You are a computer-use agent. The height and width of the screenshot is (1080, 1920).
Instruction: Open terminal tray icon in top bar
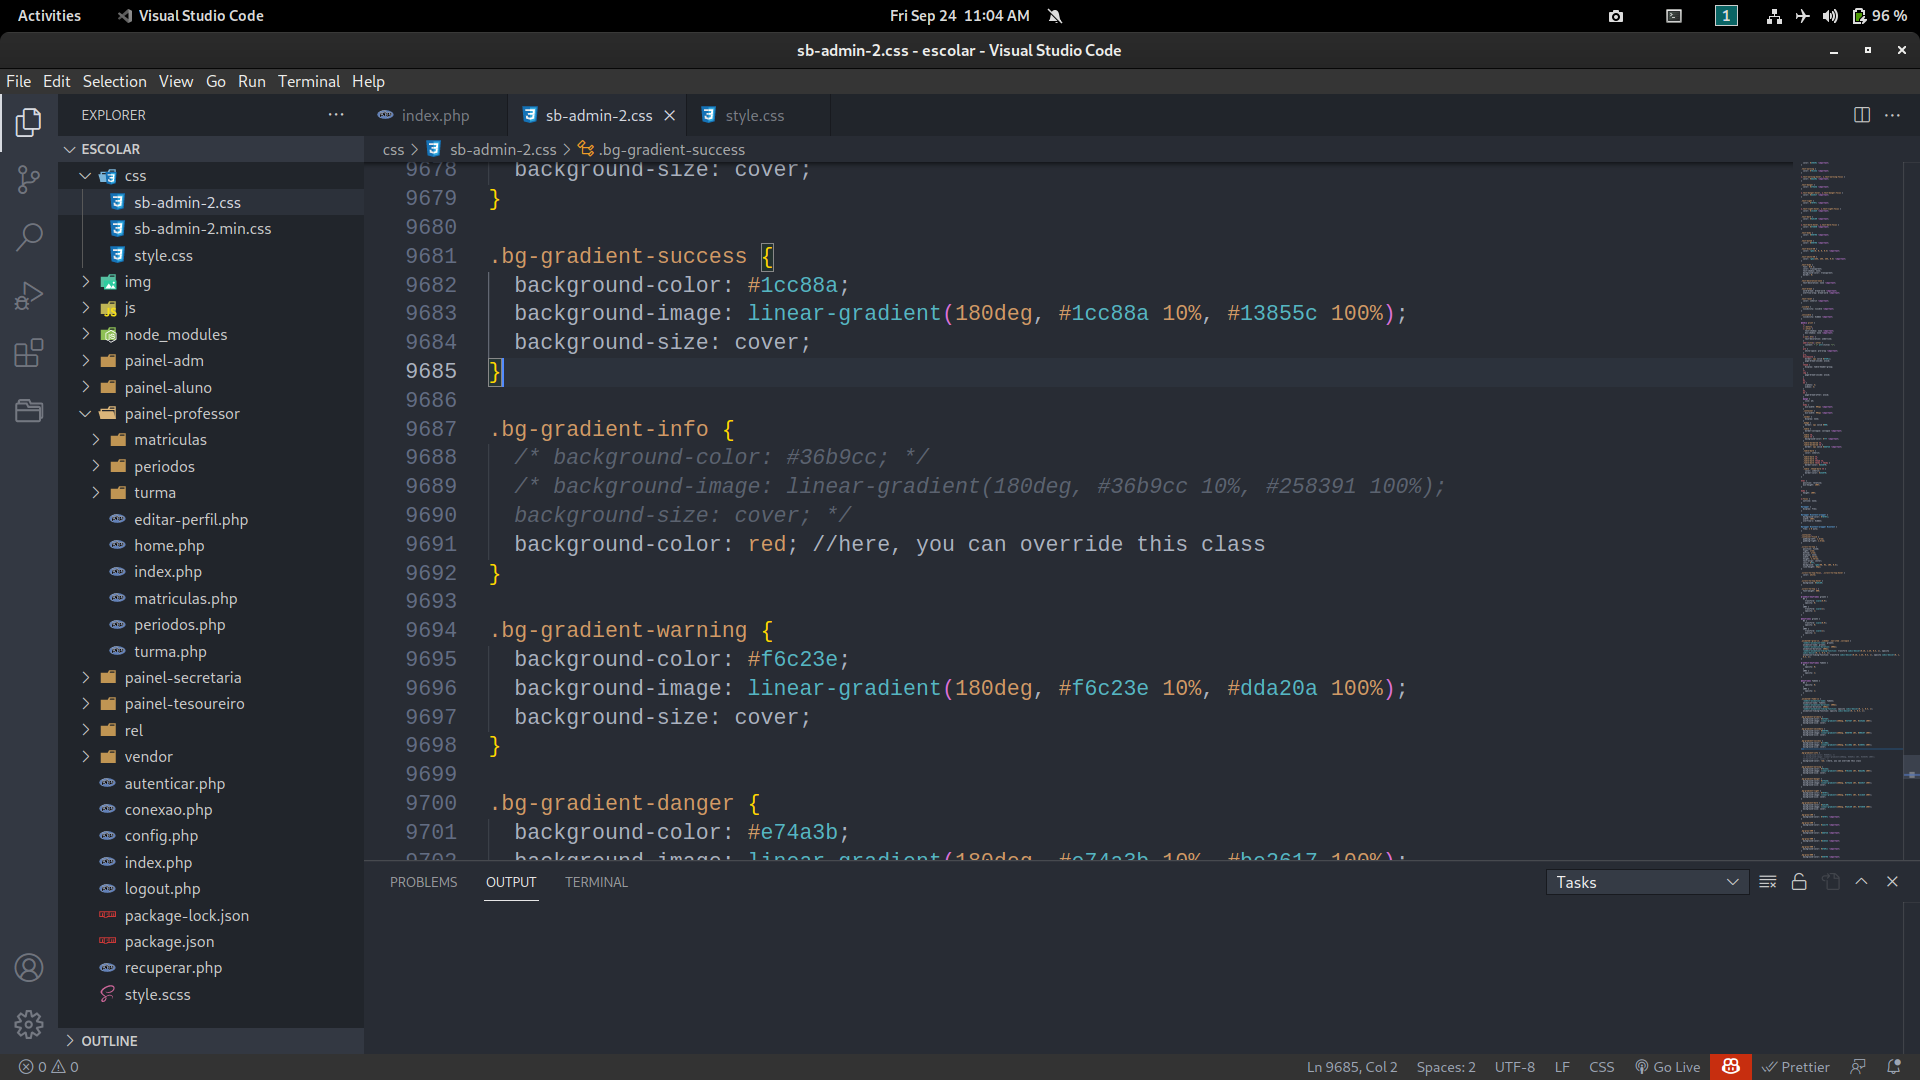1674,16
